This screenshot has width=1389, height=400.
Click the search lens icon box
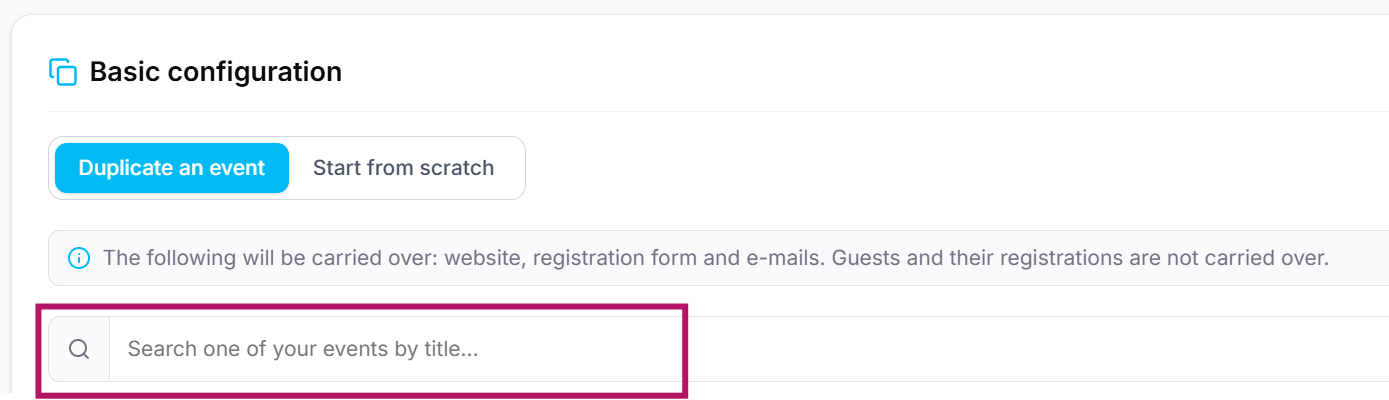click(79, 349)
